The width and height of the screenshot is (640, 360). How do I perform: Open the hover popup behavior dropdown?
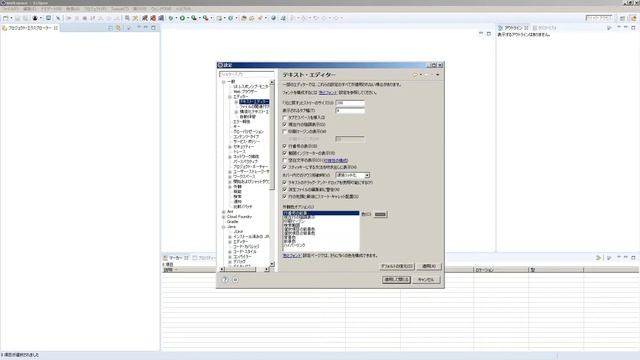(353, 175)
